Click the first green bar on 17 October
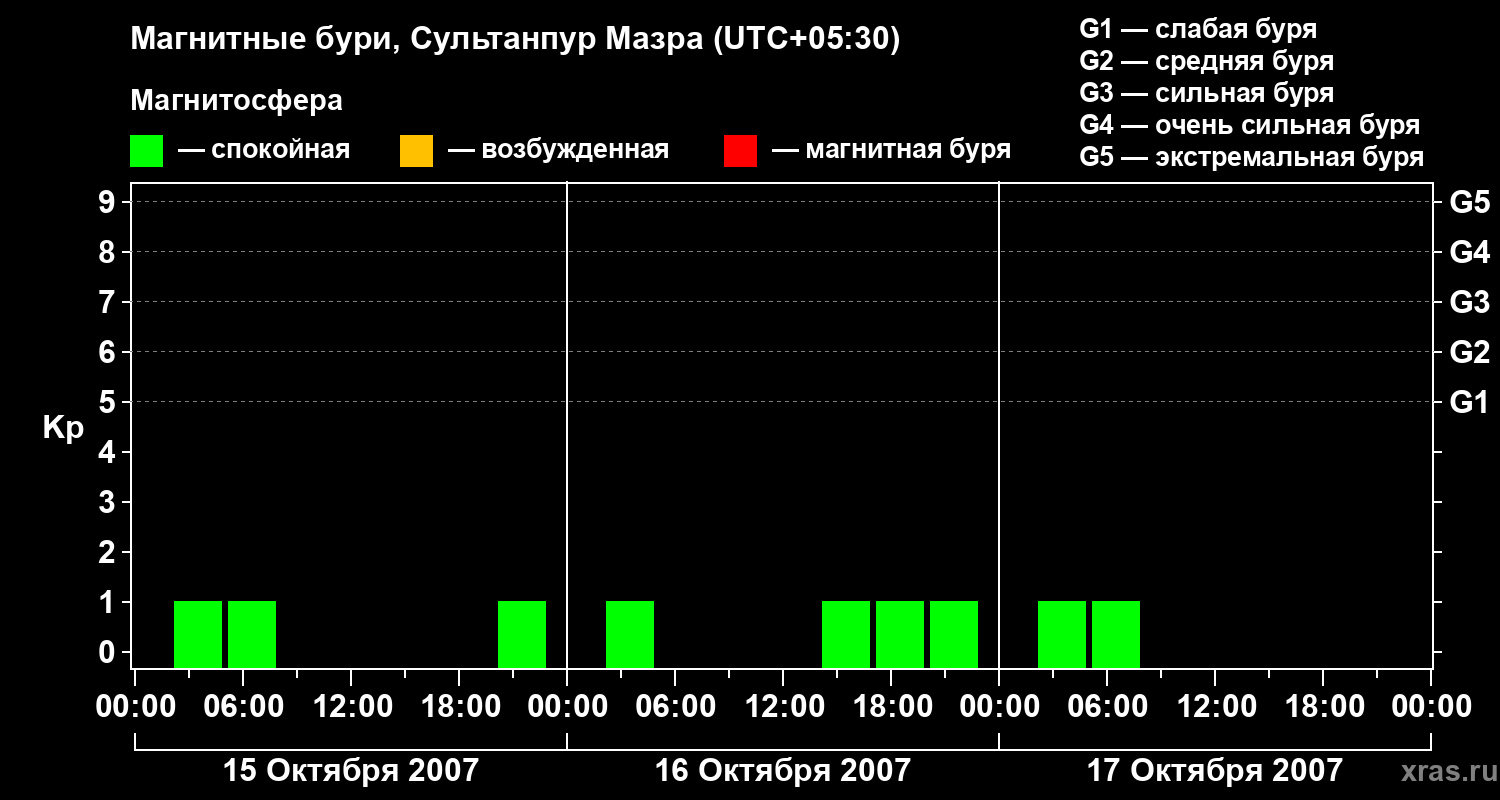Screen dimensions: 1500x800 (1062, 634)
